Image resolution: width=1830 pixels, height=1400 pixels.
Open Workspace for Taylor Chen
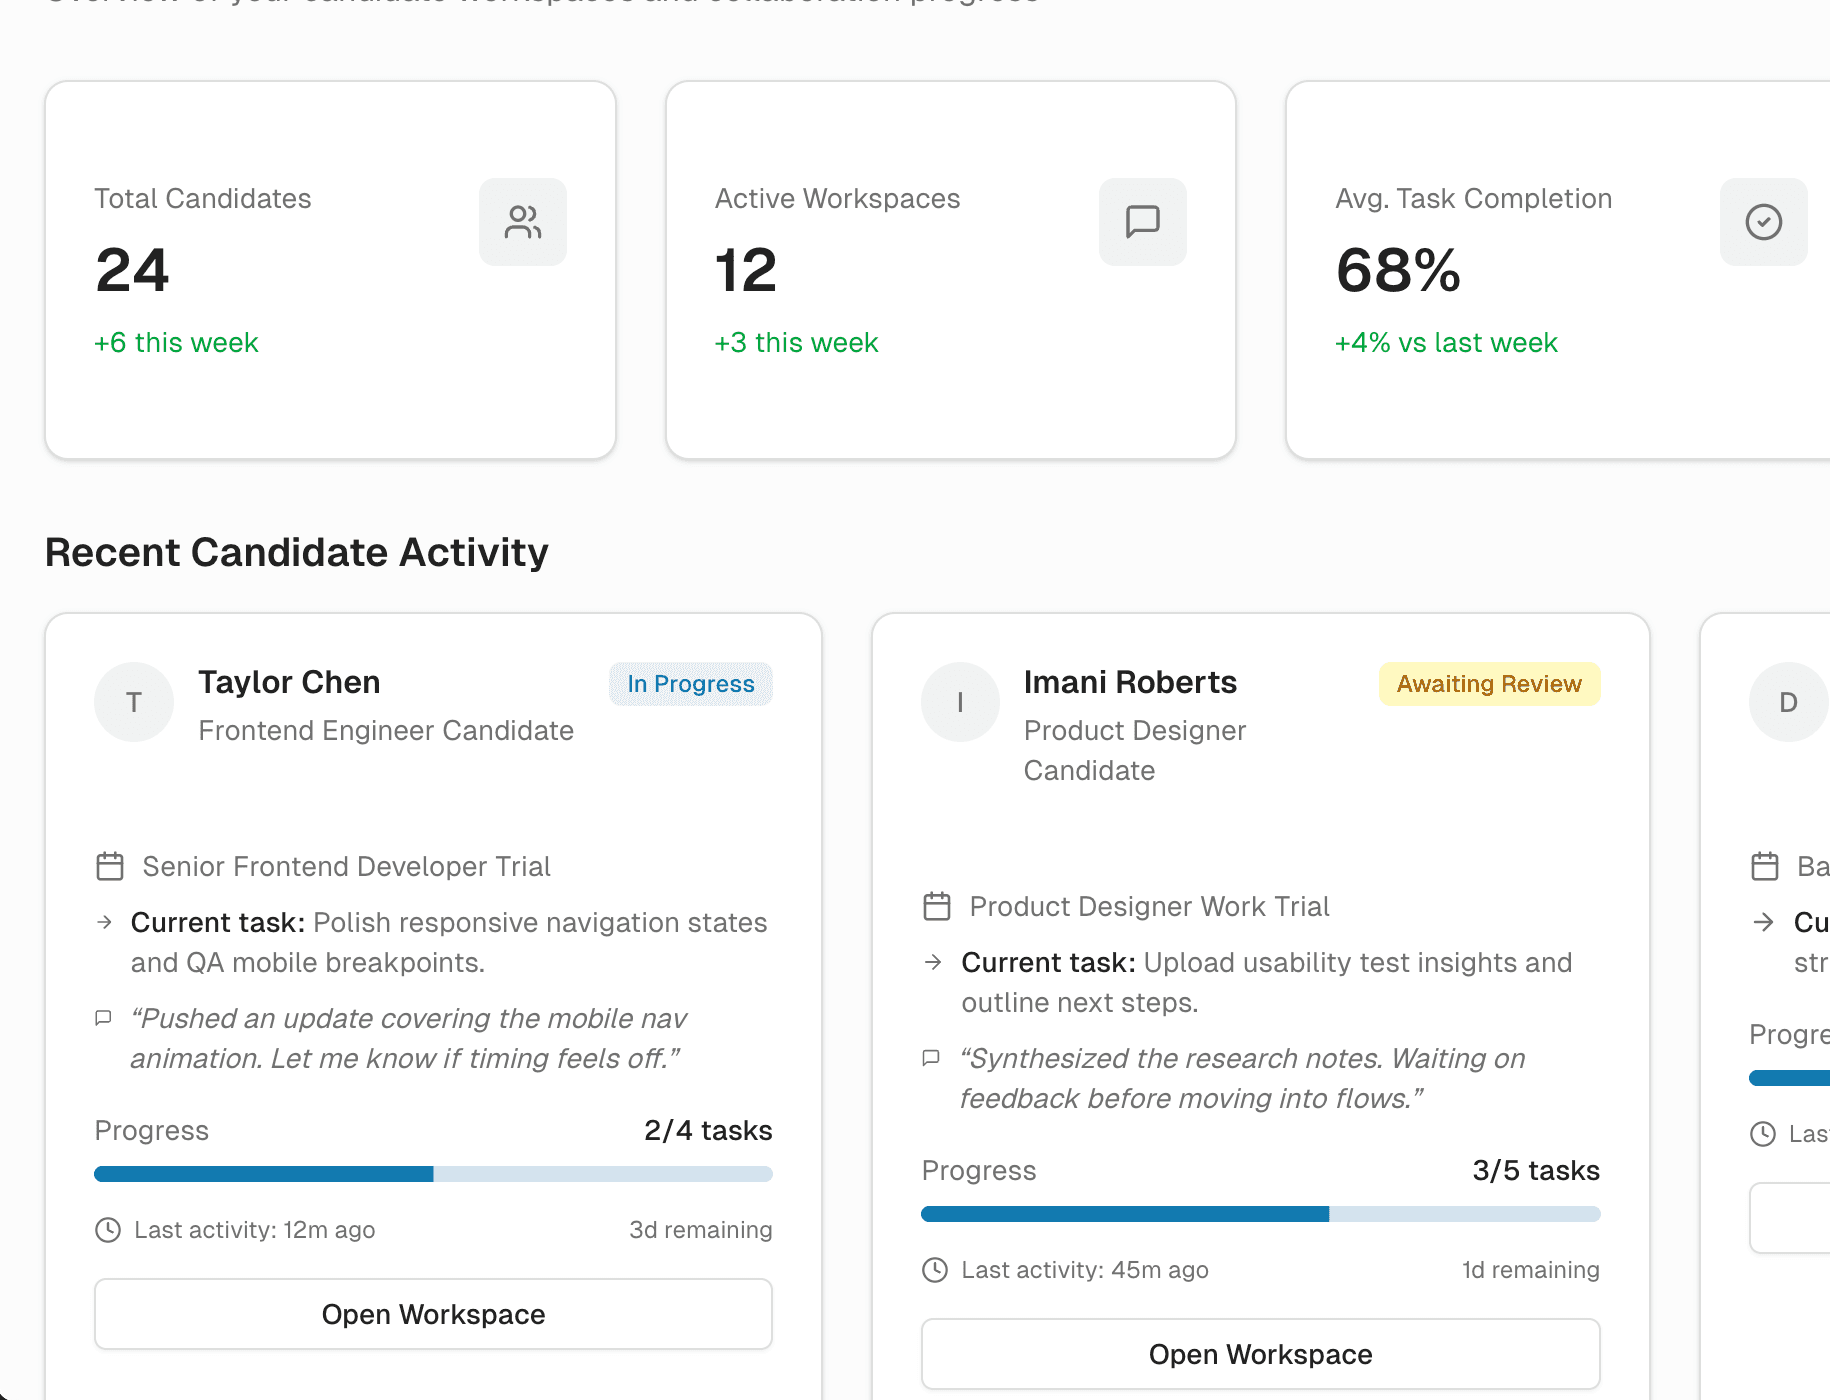(x=433, y=1314)
